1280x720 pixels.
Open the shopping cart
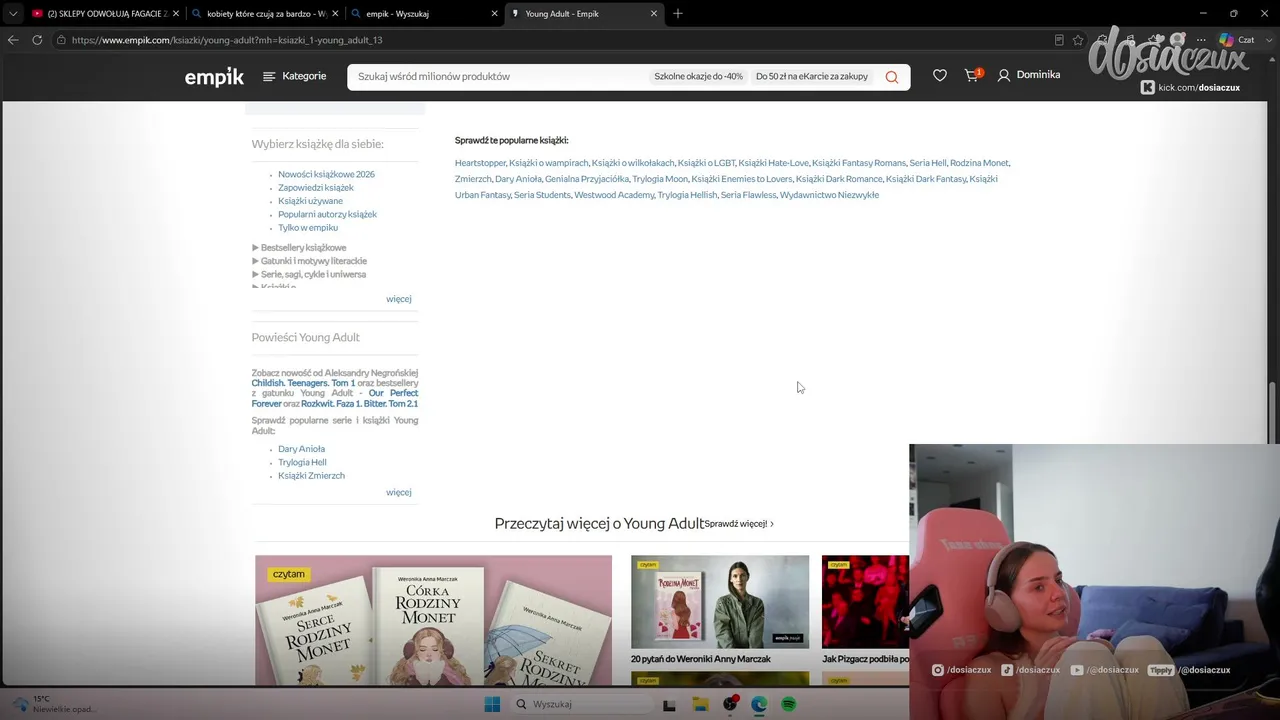pyautogui.click(x=973, y=75)
